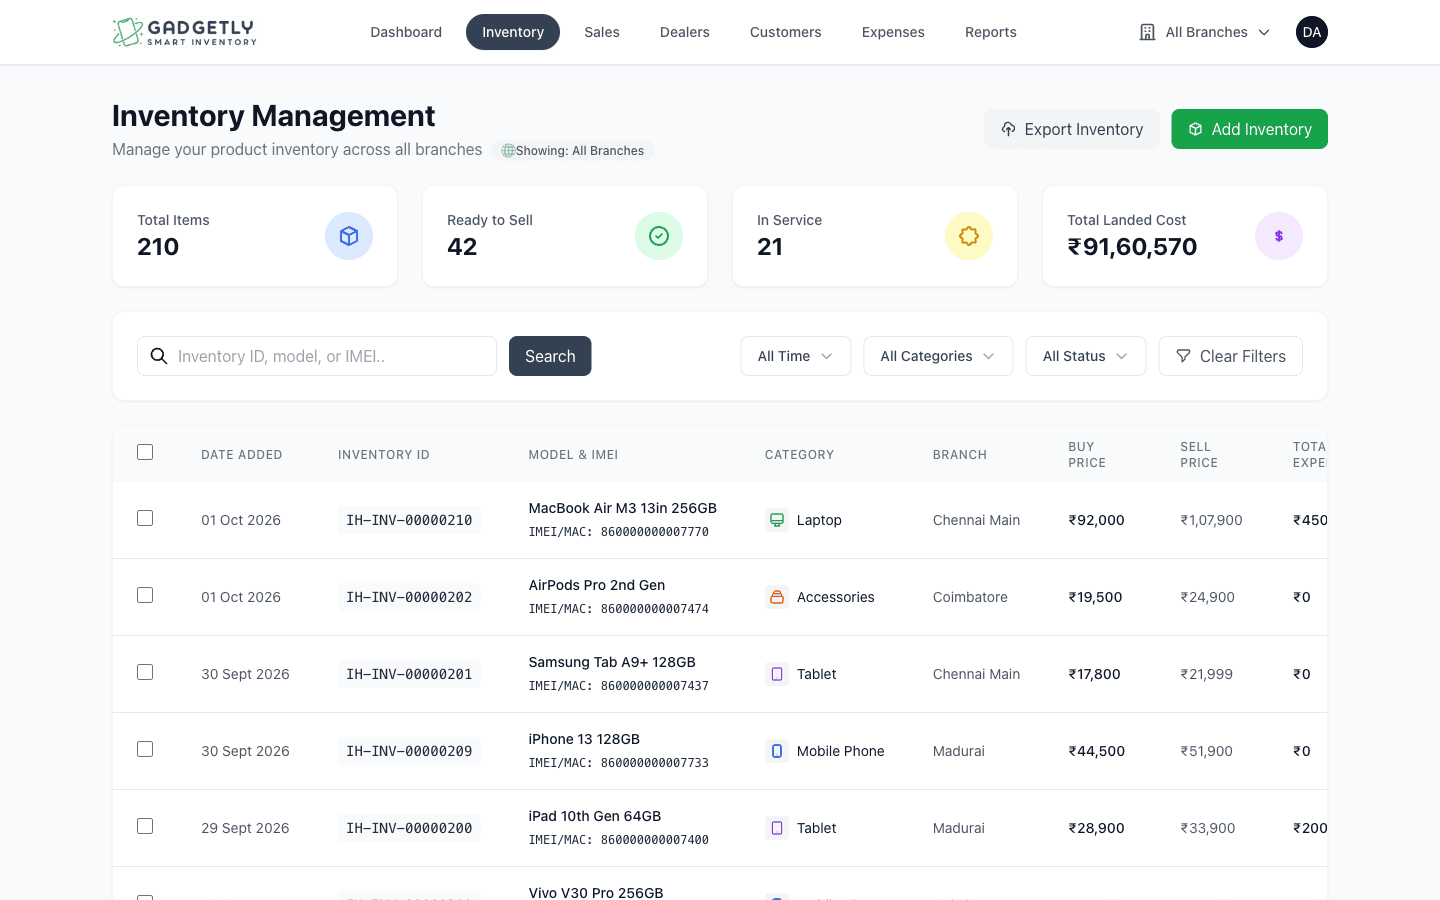Click the Accessories category icon
The image size is (1440, 900).
pyautogui.click(x=777, y=597)
